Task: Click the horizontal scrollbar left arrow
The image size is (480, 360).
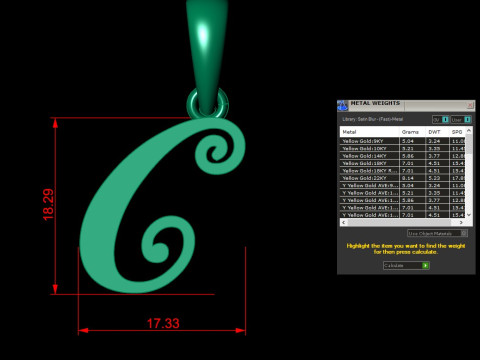Action: coord(344,222)
